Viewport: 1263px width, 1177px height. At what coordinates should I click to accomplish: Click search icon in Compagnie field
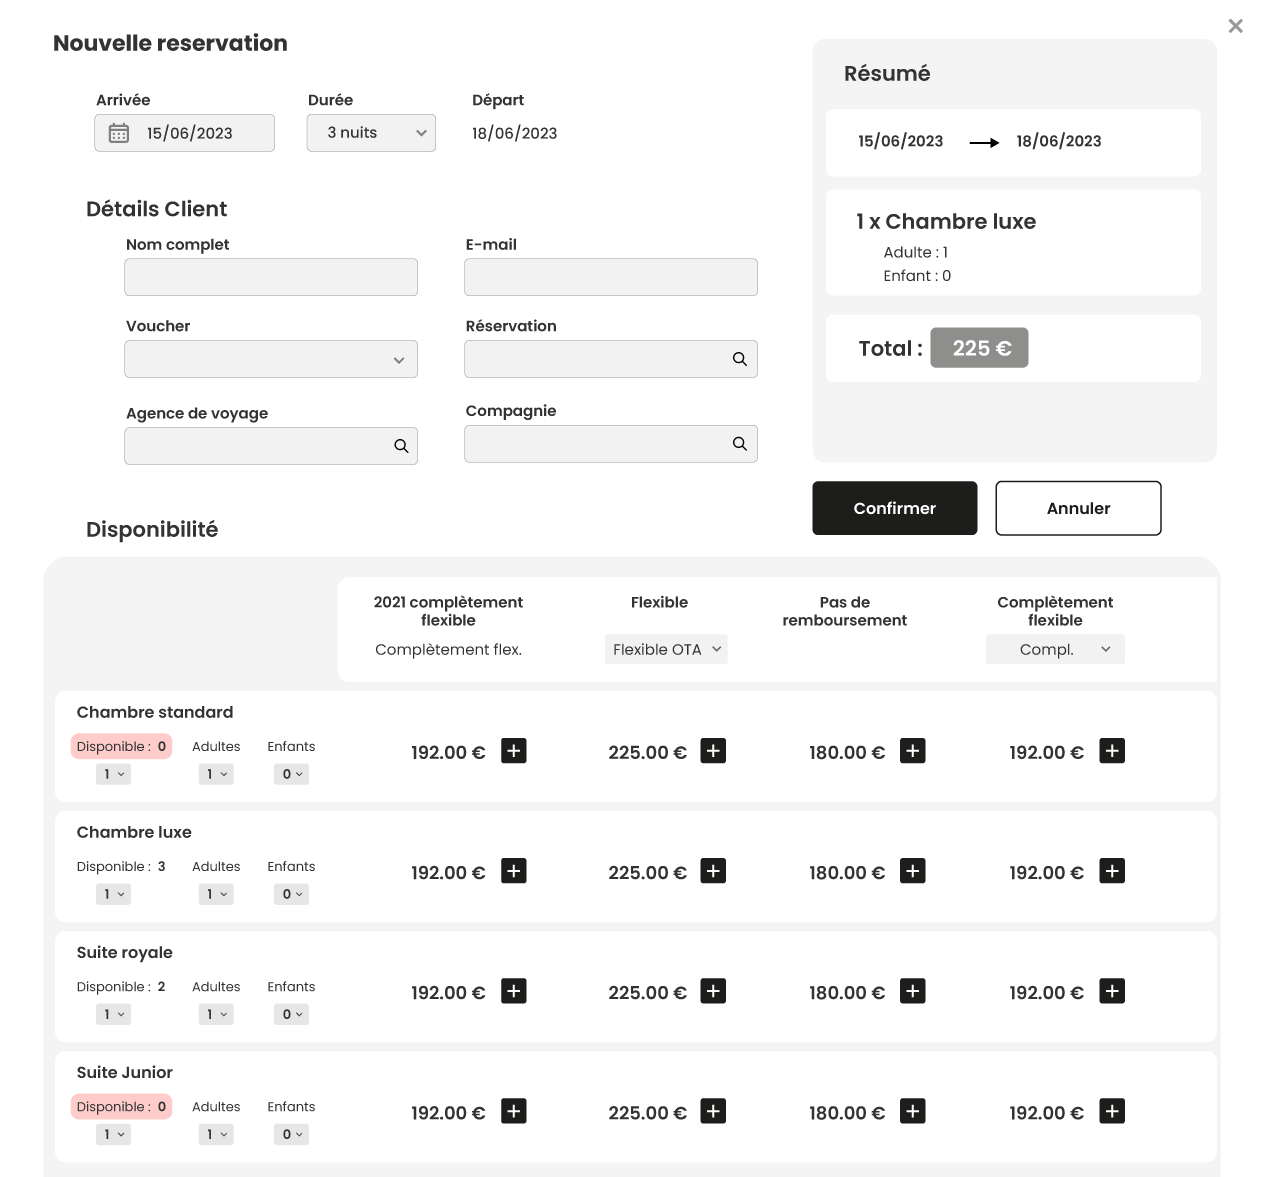coord(740,444)
